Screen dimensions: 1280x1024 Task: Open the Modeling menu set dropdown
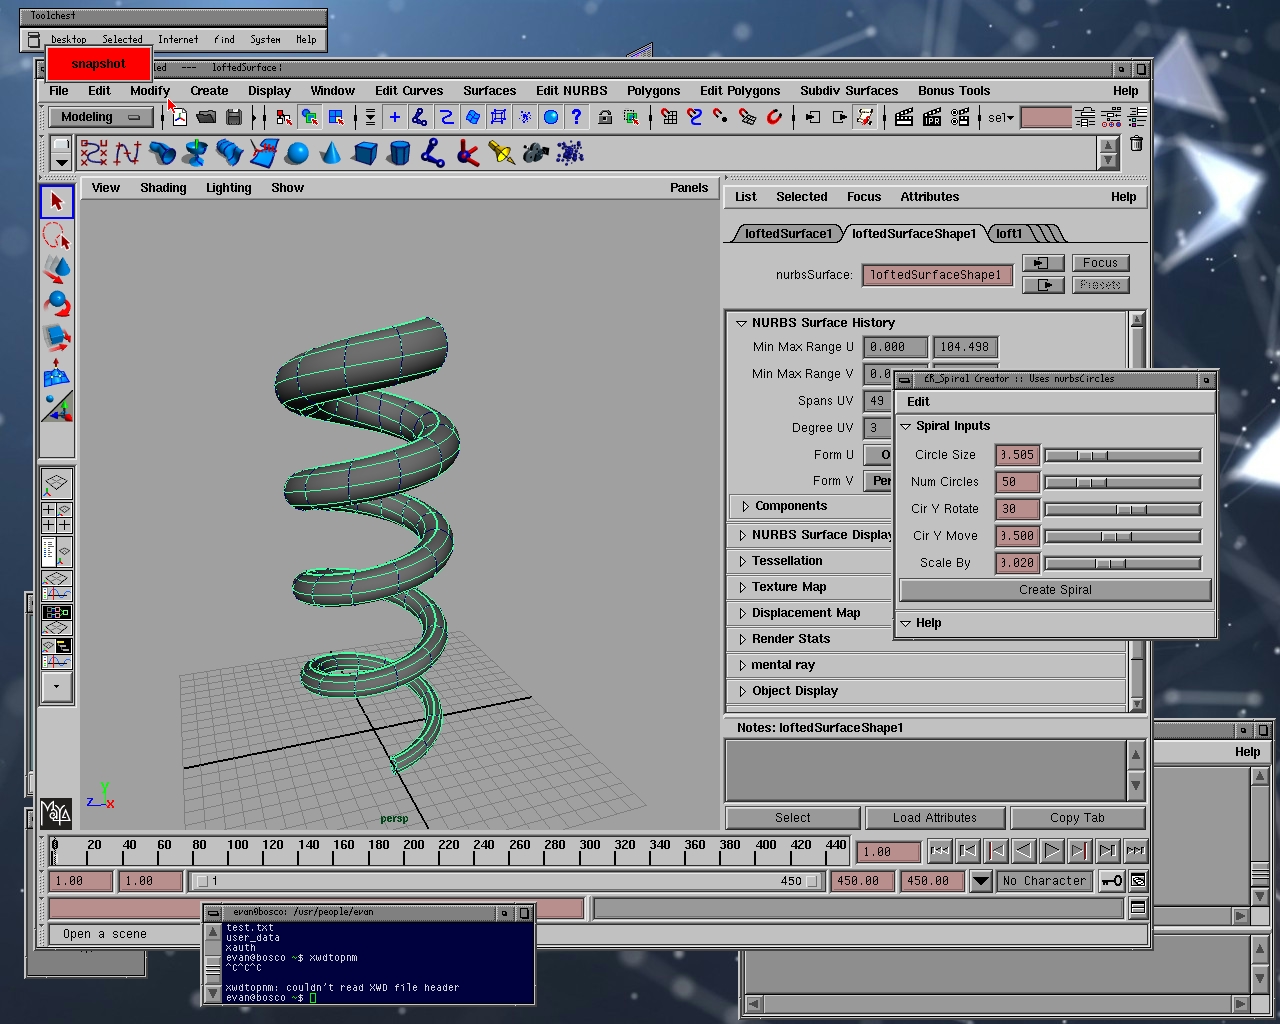point(101,117)
